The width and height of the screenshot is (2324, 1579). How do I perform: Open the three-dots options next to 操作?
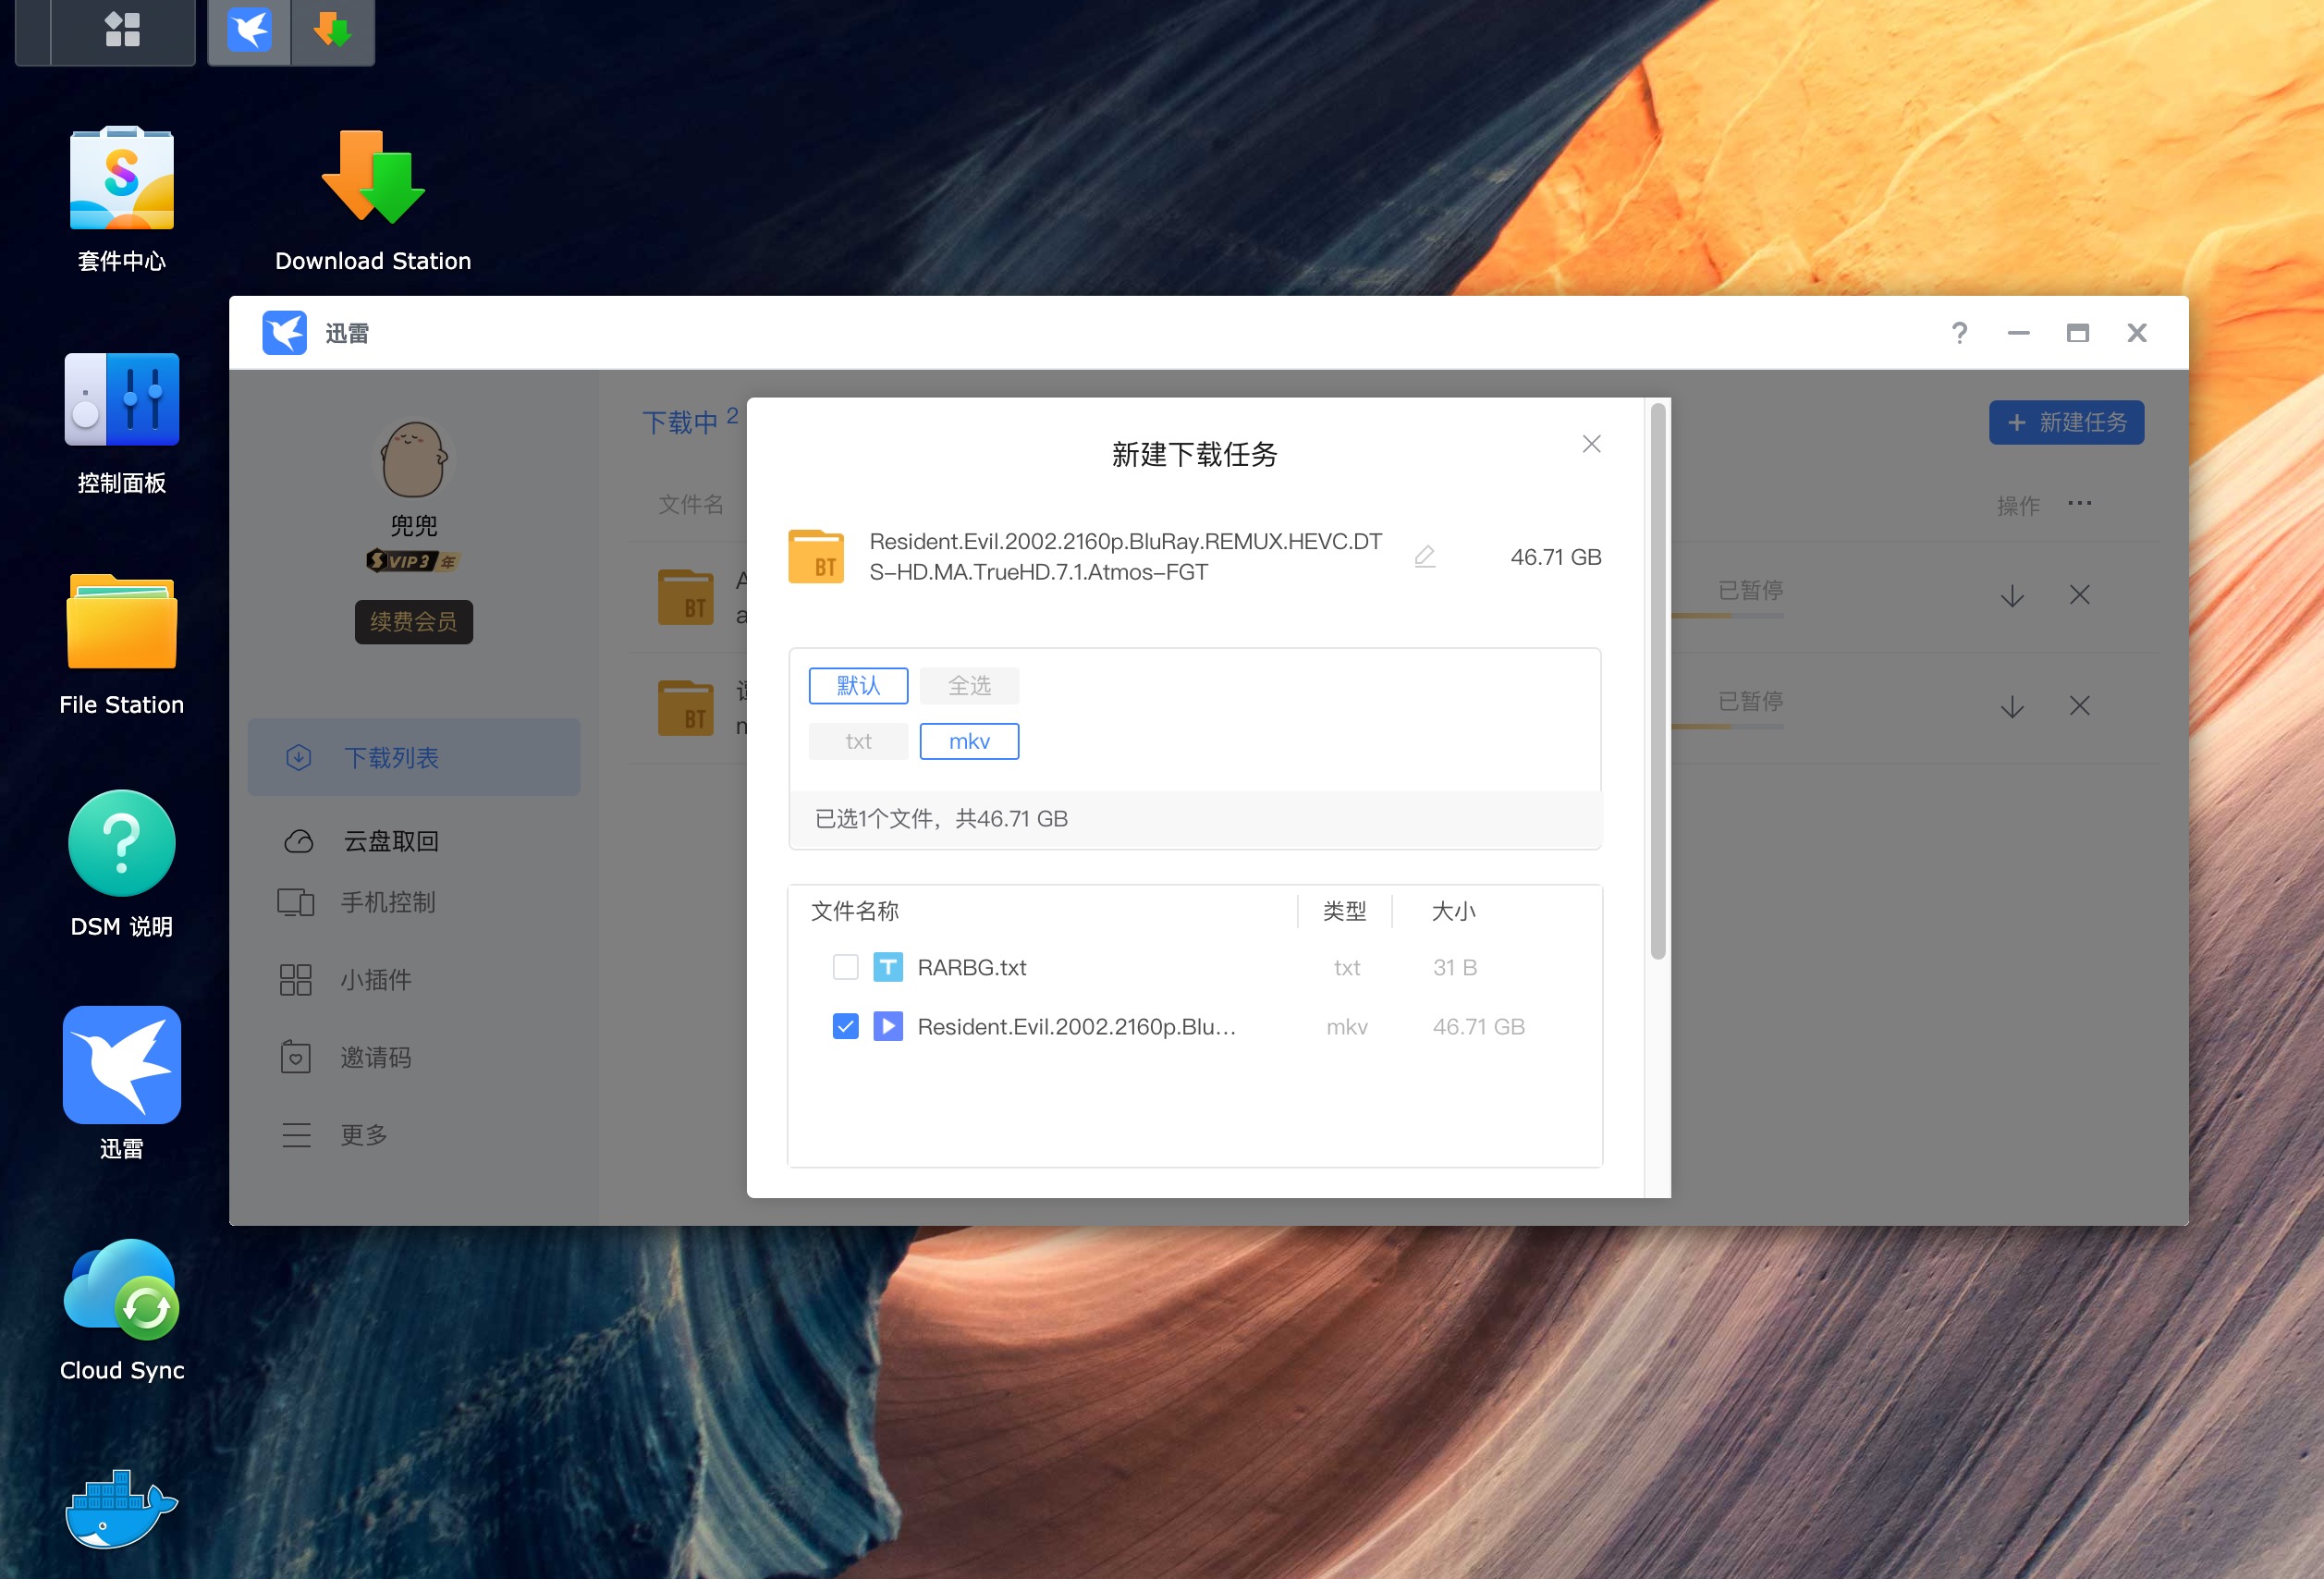[x=2079, y=503]
